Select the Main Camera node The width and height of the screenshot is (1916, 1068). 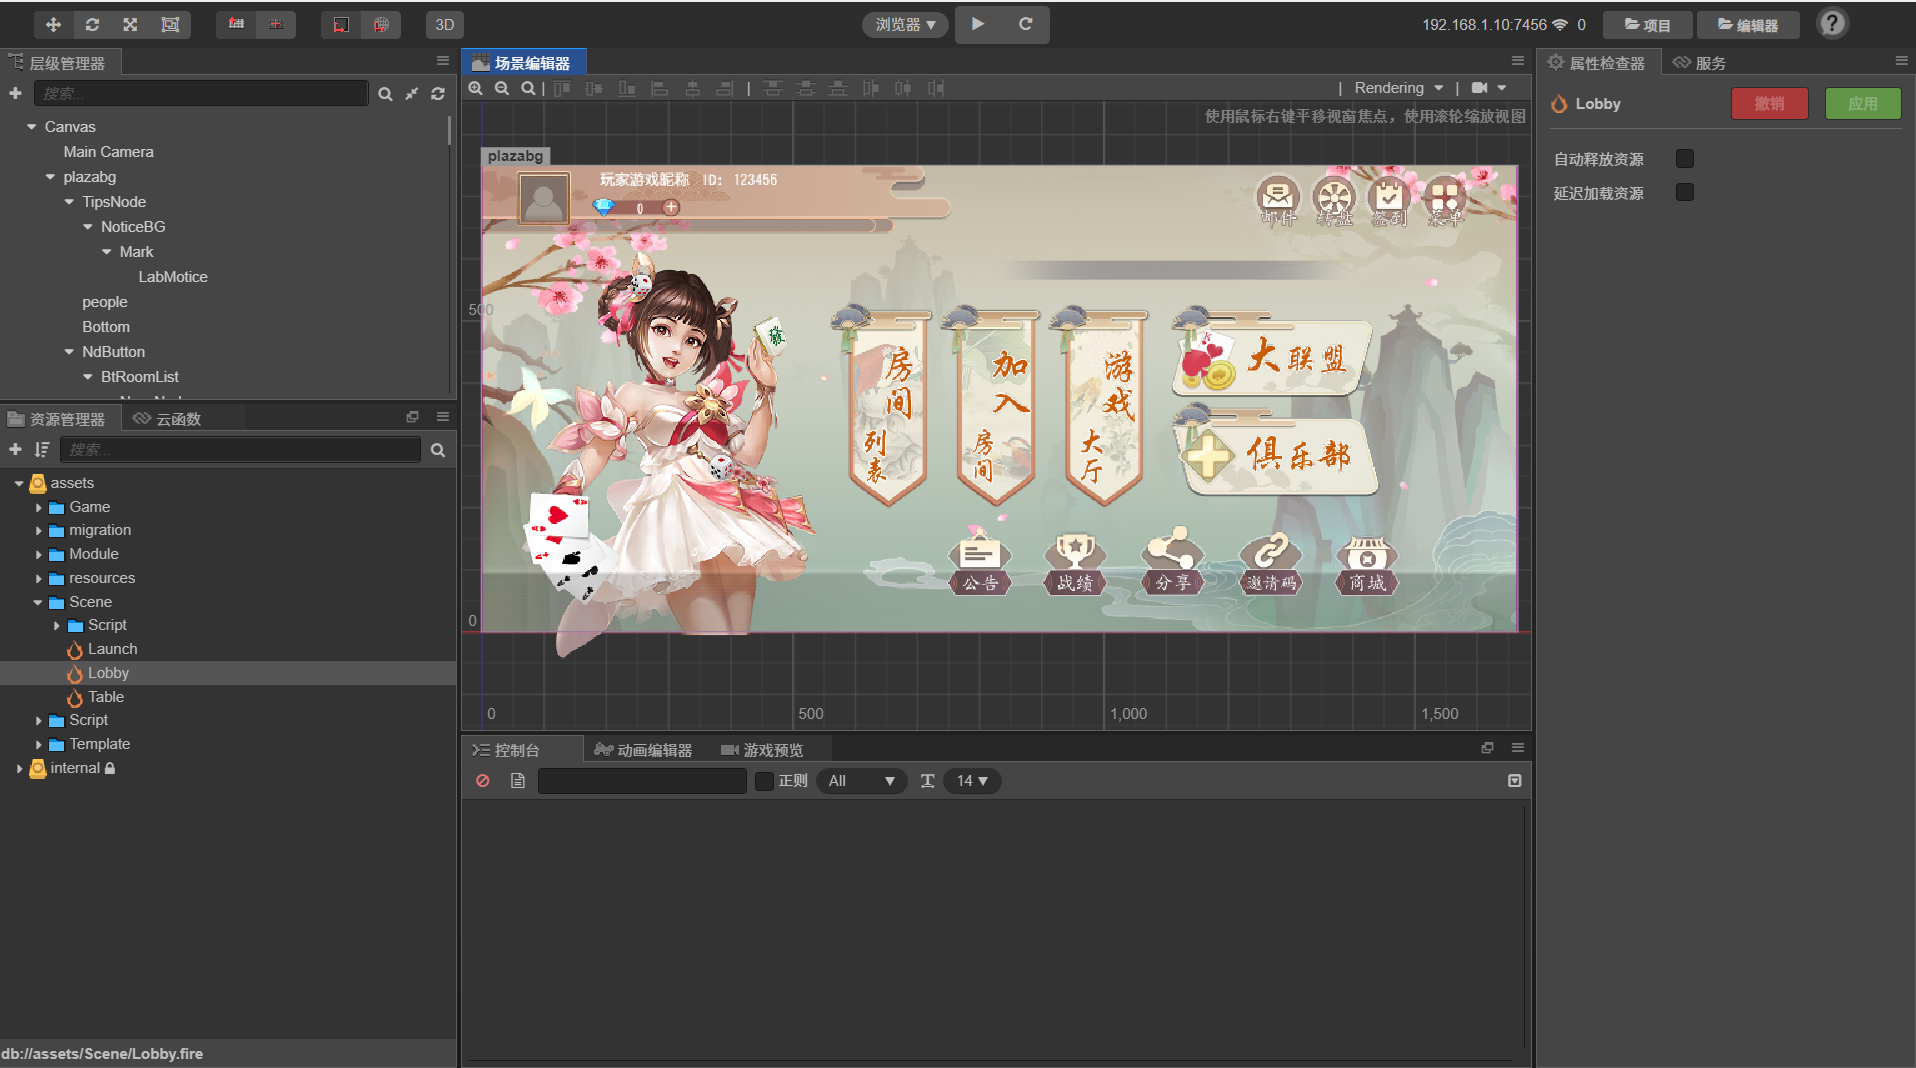(108, 152)
